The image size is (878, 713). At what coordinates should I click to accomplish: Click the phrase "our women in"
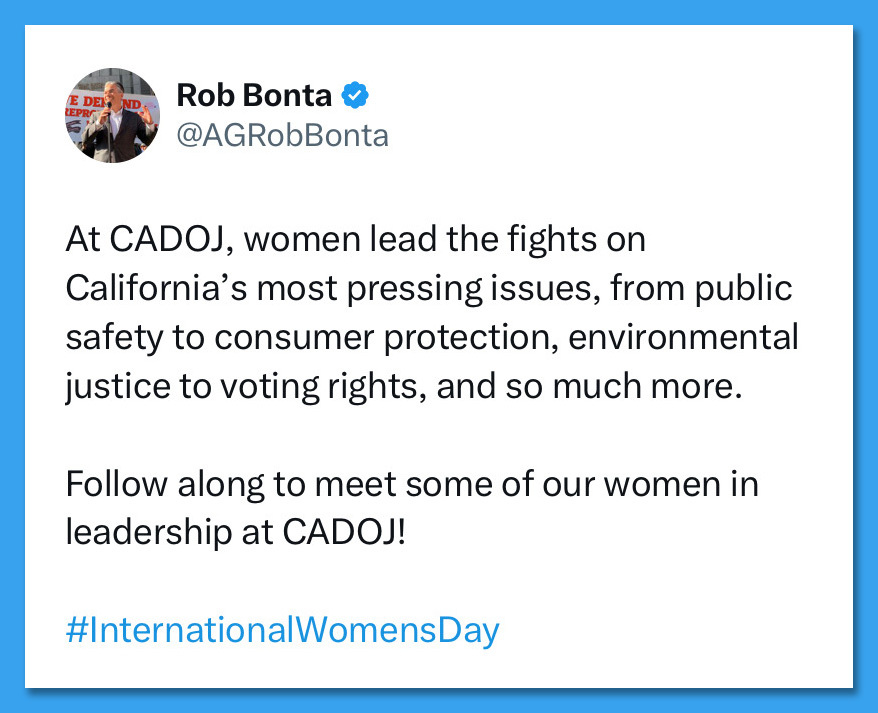pos(655,485)
